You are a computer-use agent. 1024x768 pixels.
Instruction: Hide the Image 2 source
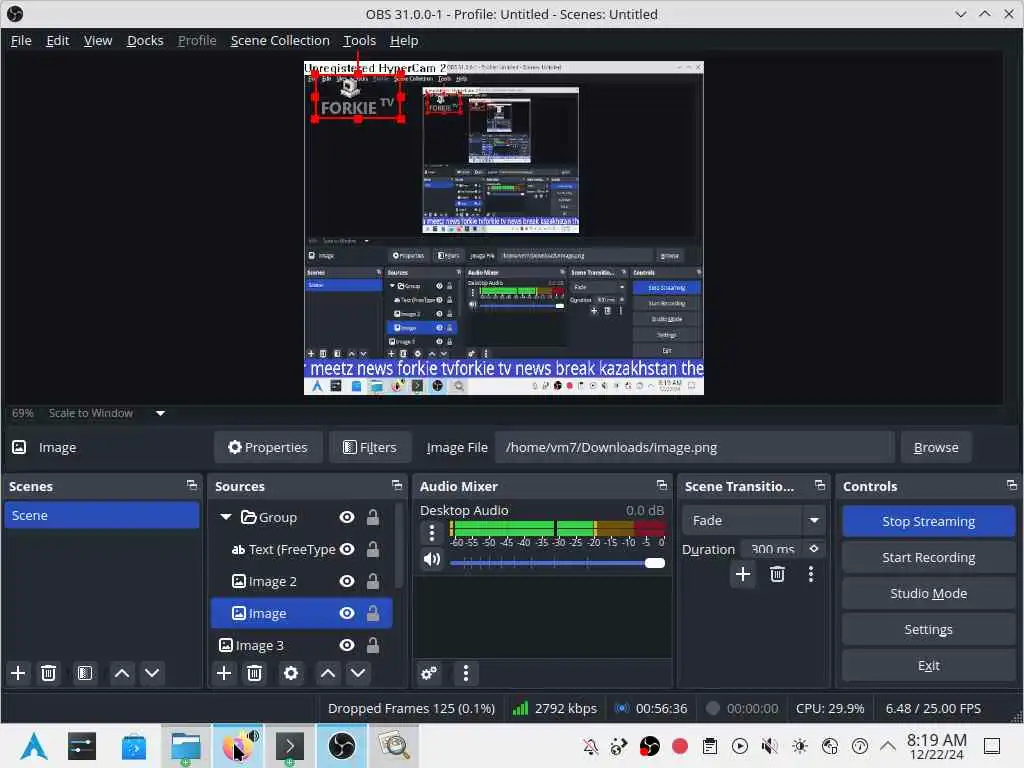click(347, 581)
